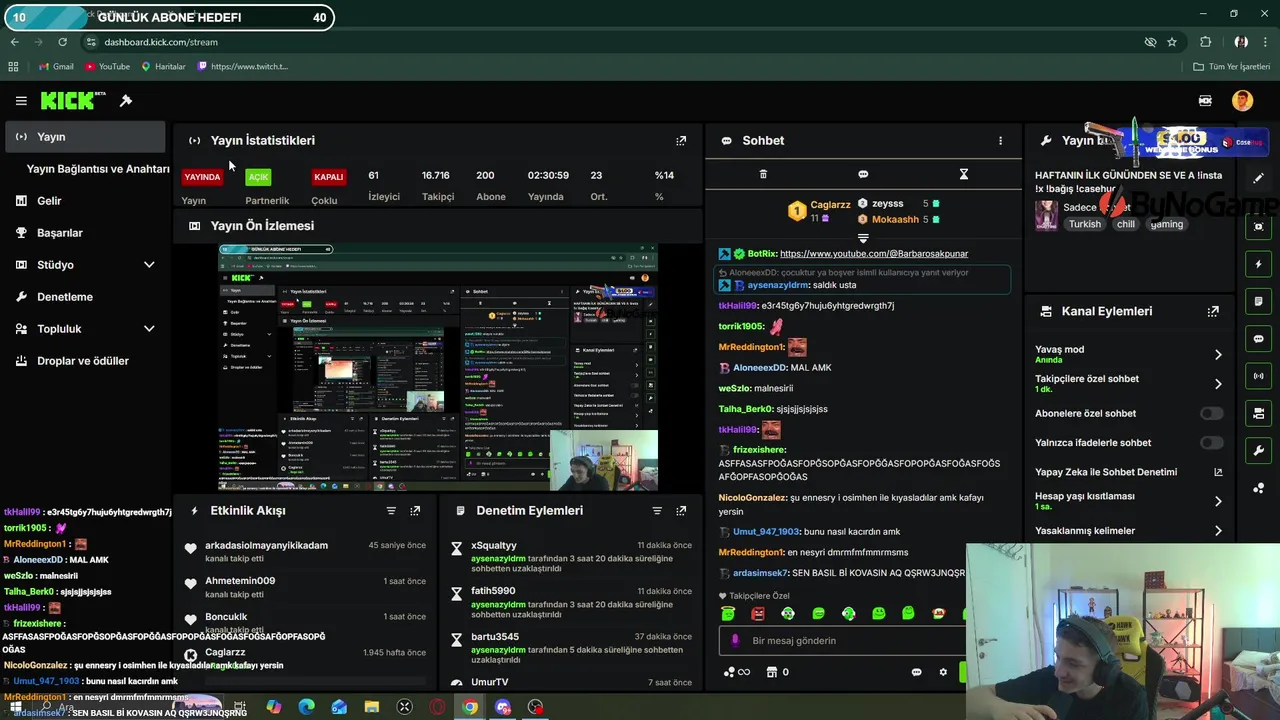The width and height of the screenshot is (1280, 720).
Task: Click the hourglass icon in chat toolbar
Action: pyautogui.click(x=964, y=174)
